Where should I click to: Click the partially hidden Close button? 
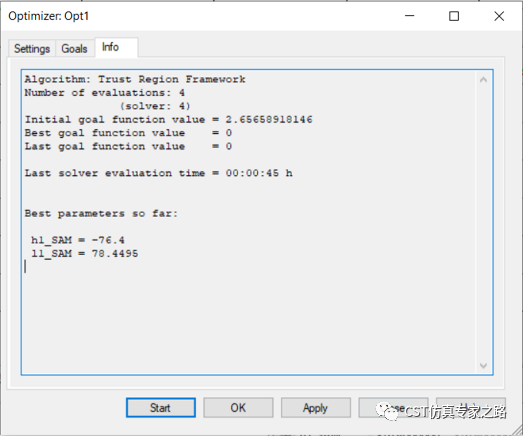point(393,407)
